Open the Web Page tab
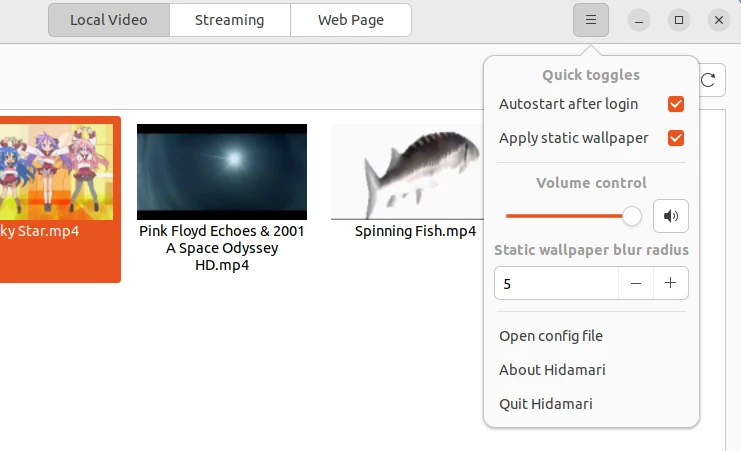 350,20
